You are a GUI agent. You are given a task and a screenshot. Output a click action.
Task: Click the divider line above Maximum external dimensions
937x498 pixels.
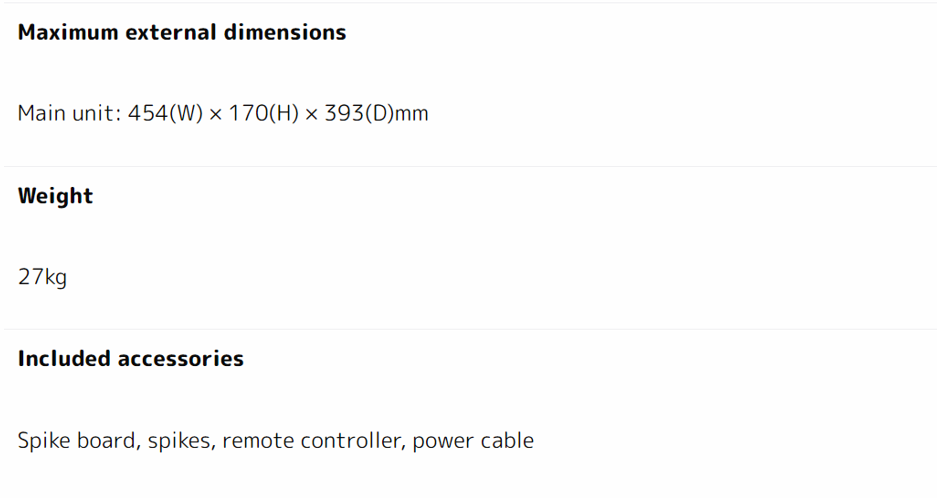click(468, 3)
